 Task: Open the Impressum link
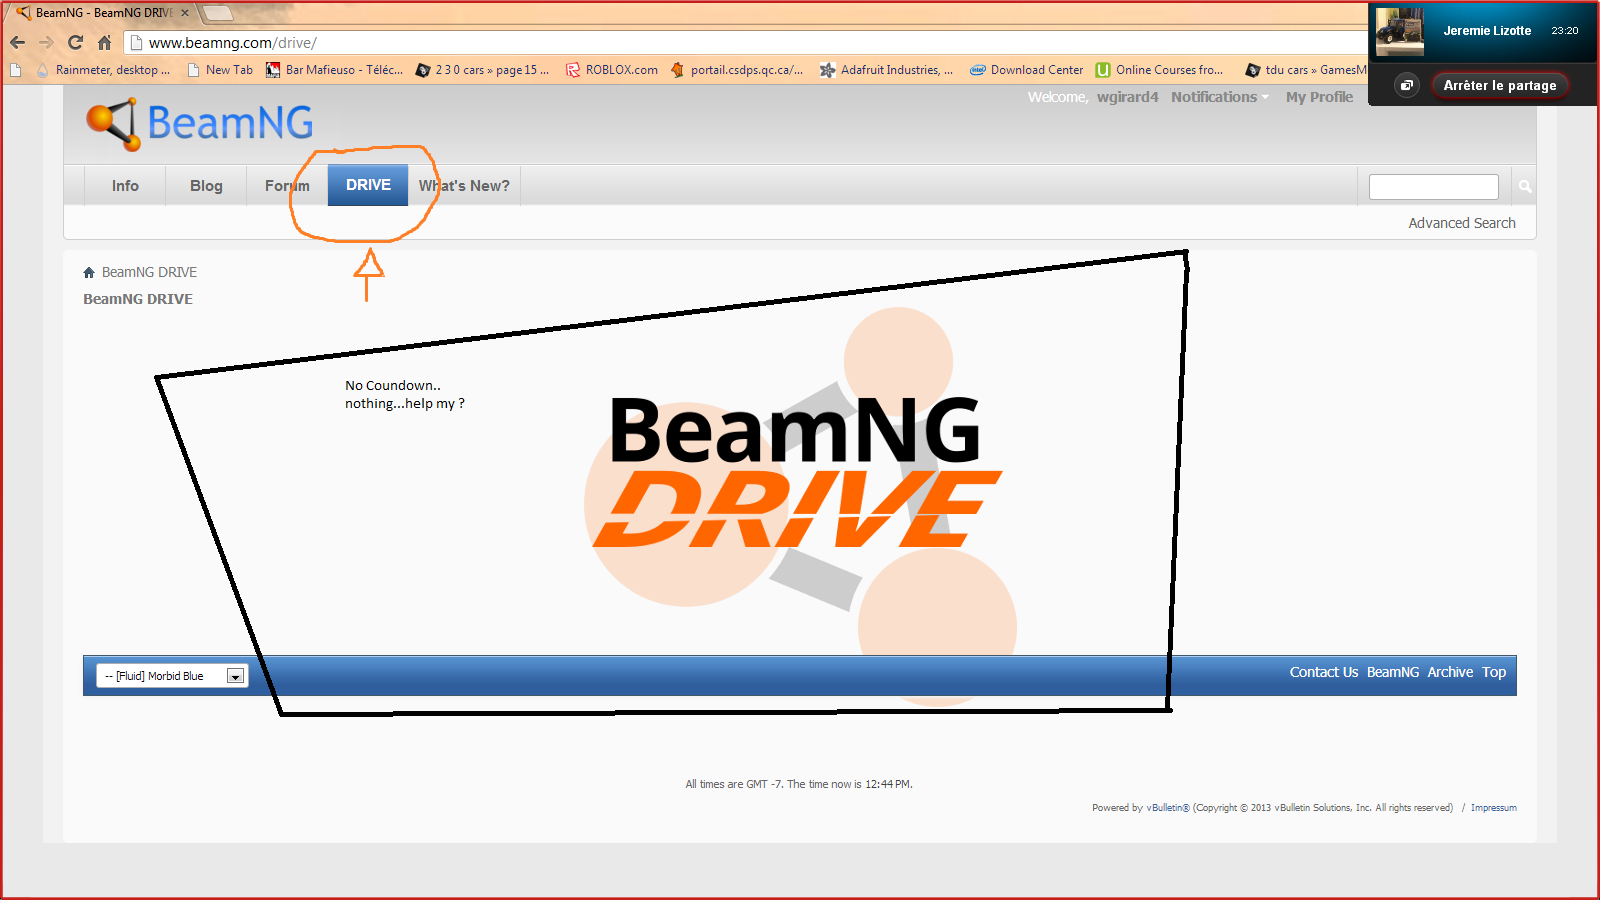coord(1493,808)
